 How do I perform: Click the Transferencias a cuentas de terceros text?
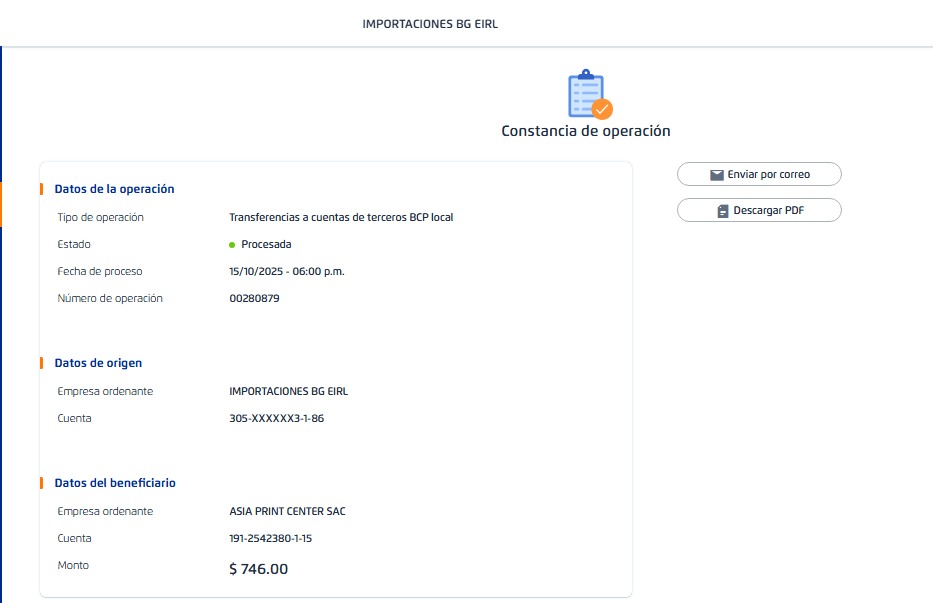point(341,217)
